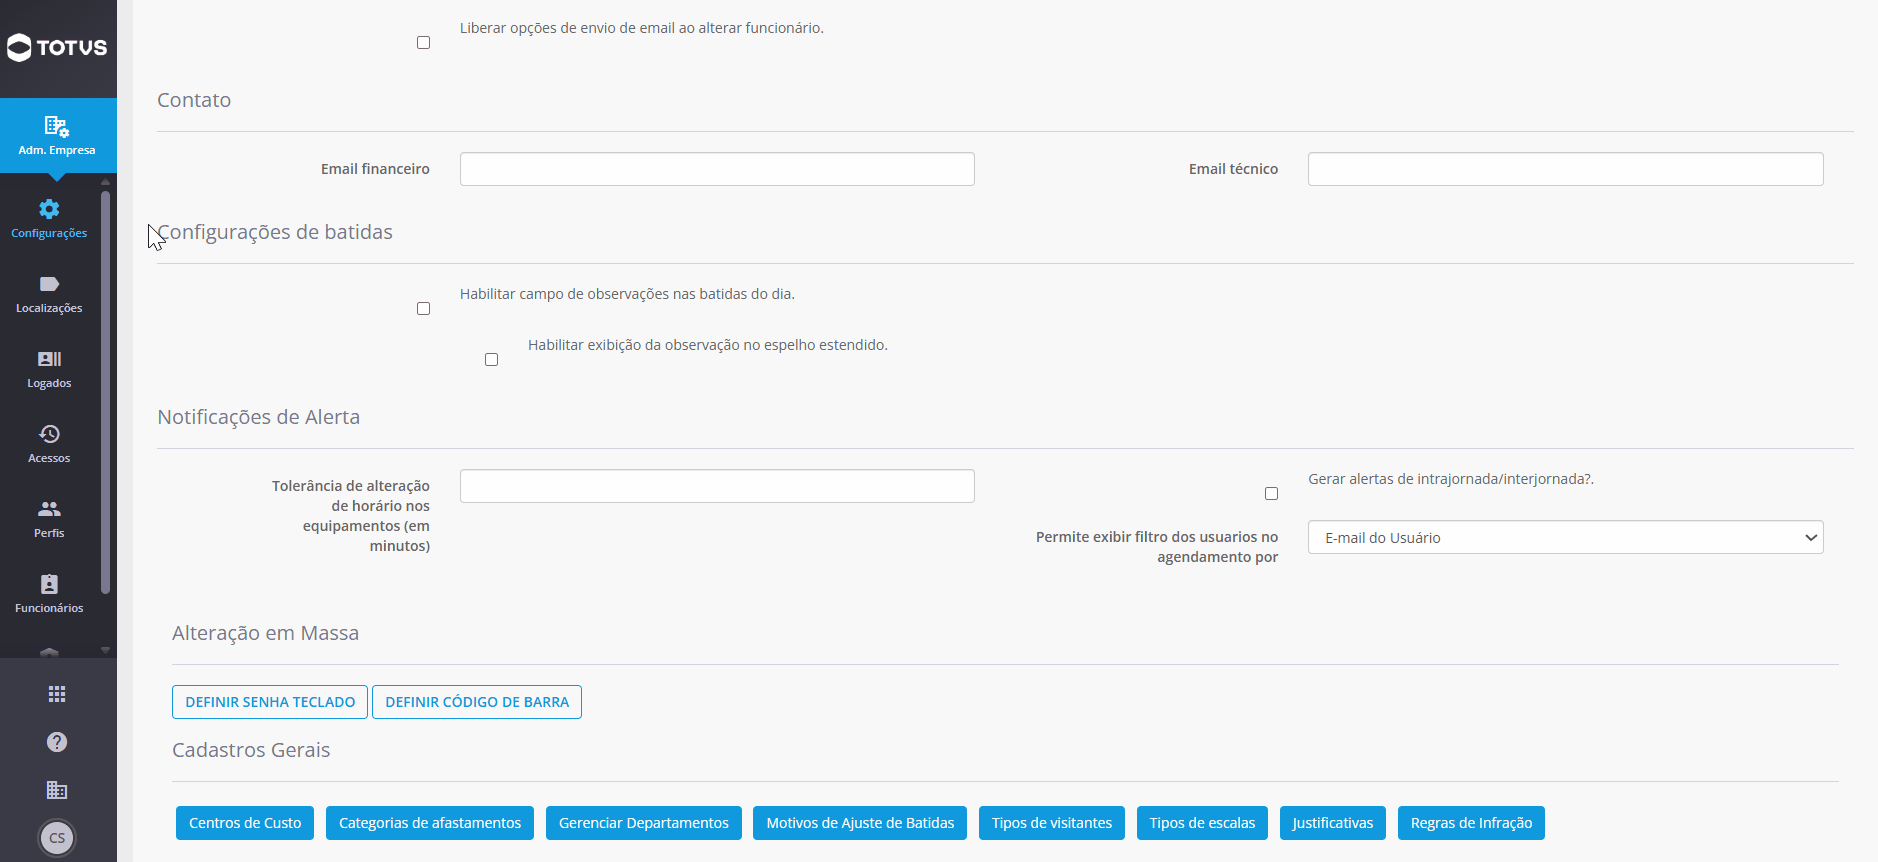Click the 'Notificações de Alerta' heading
The image size is (1878, 862).
[x=259, y=417]
